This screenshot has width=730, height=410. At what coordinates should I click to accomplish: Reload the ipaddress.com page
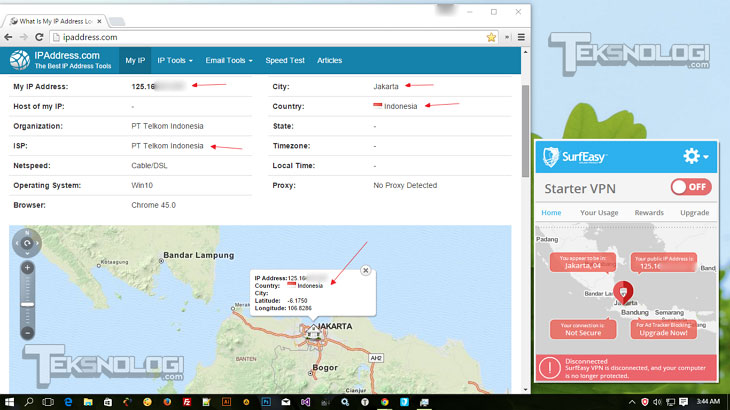39,37
